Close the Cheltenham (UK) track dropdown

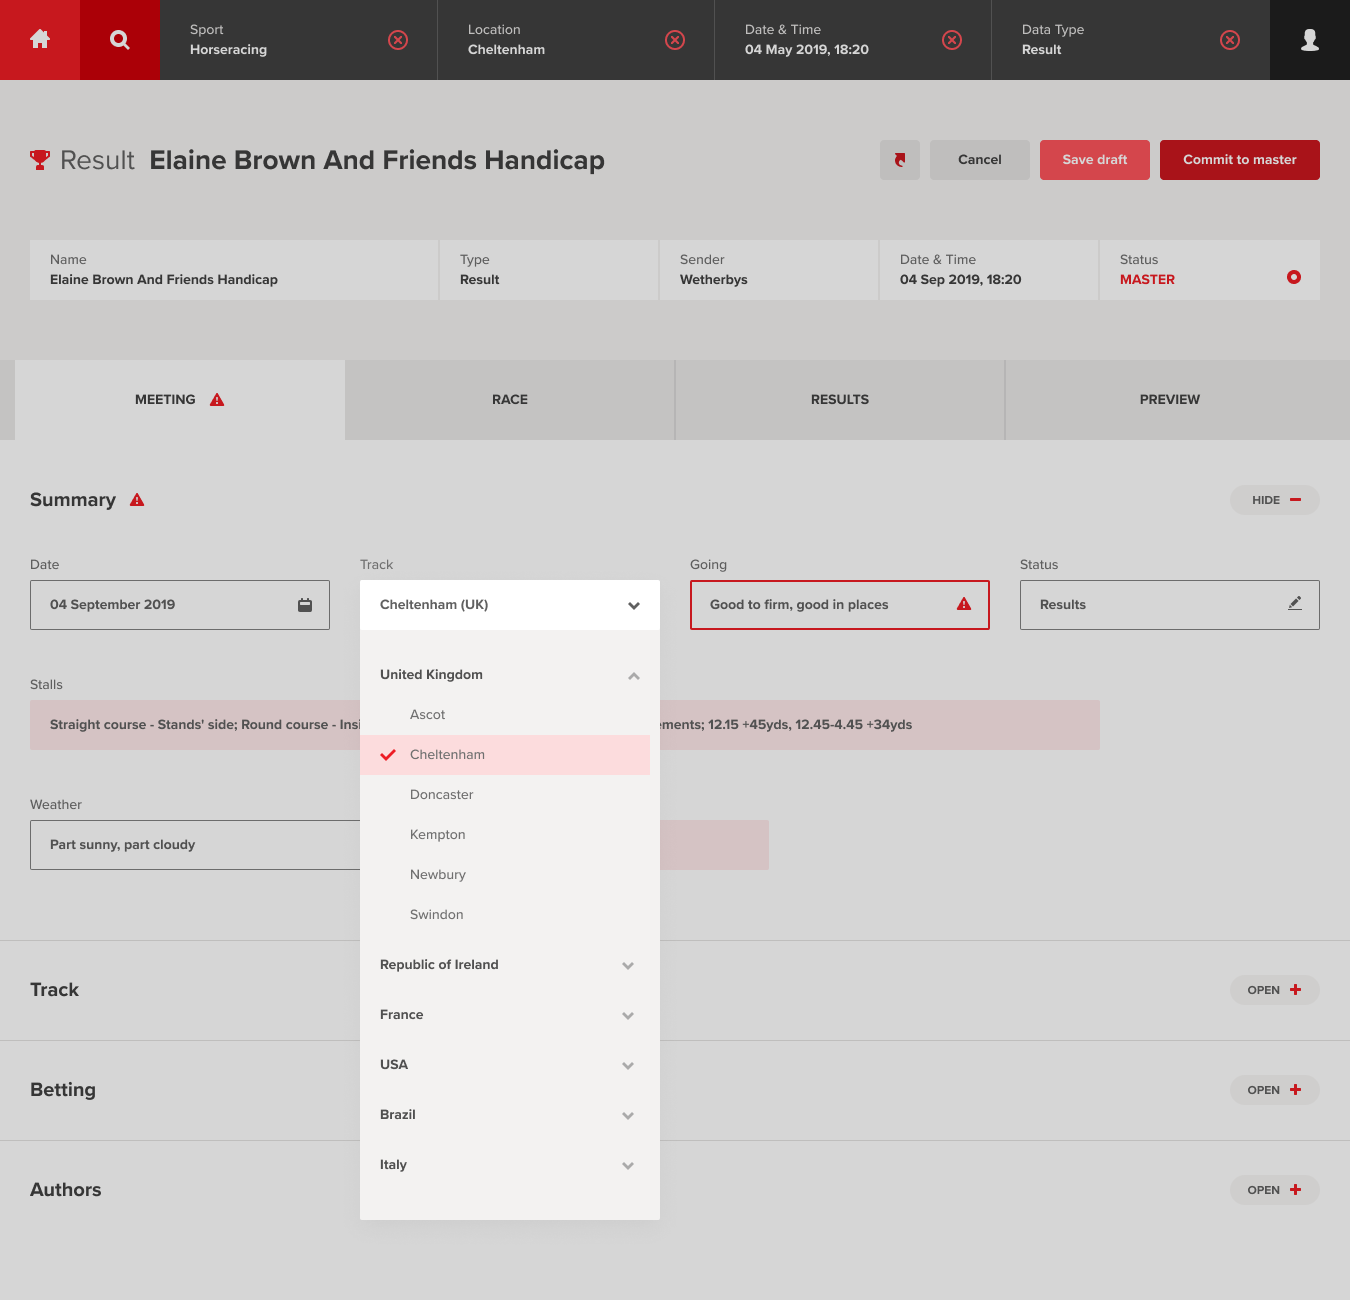[633, 606]
